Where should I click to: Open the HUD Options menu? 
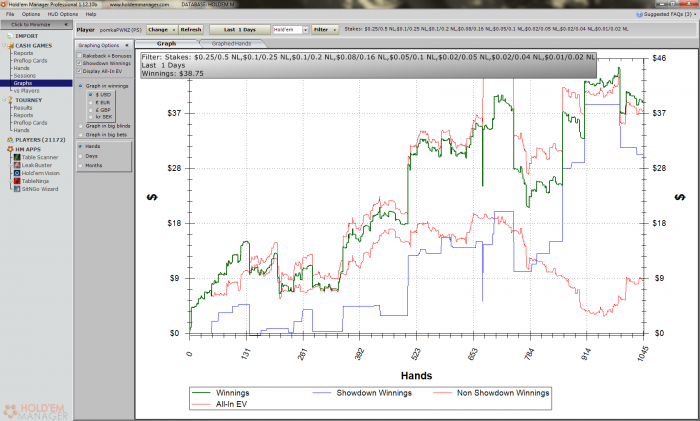tap(62, 14)
